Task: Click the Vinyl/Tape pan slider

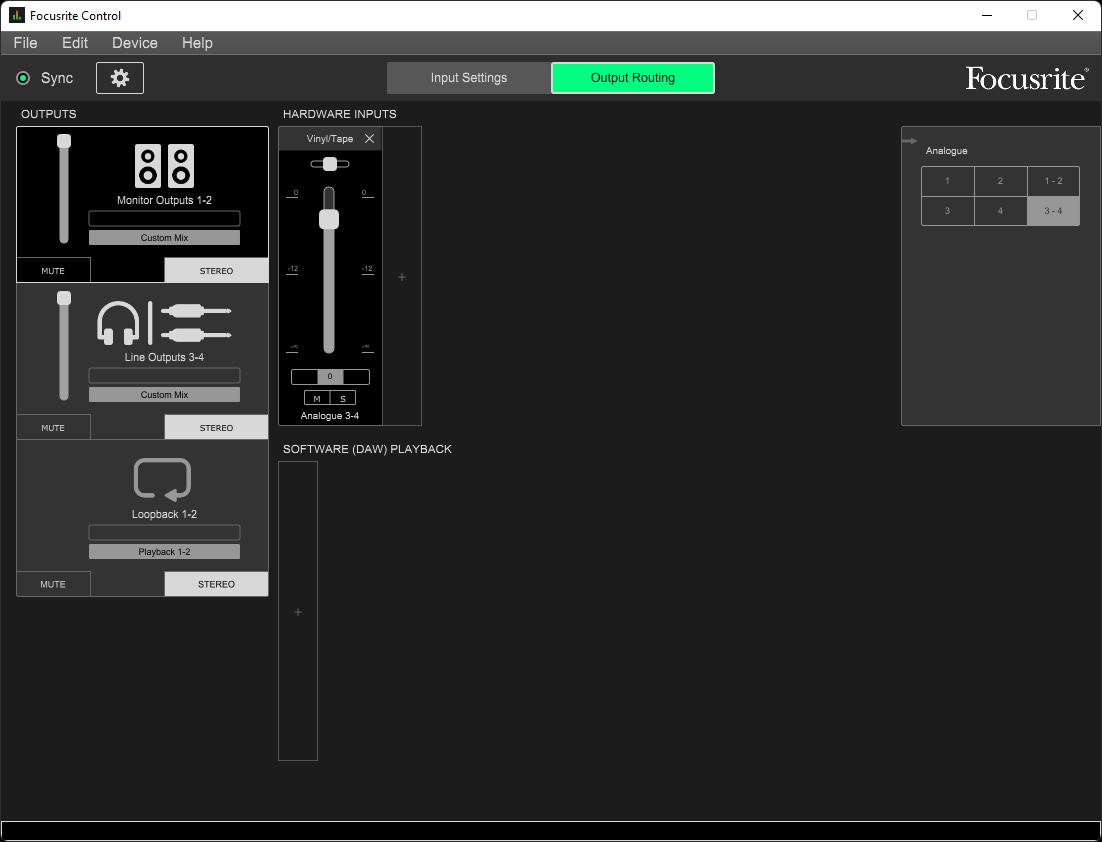Action: point(330,164)
